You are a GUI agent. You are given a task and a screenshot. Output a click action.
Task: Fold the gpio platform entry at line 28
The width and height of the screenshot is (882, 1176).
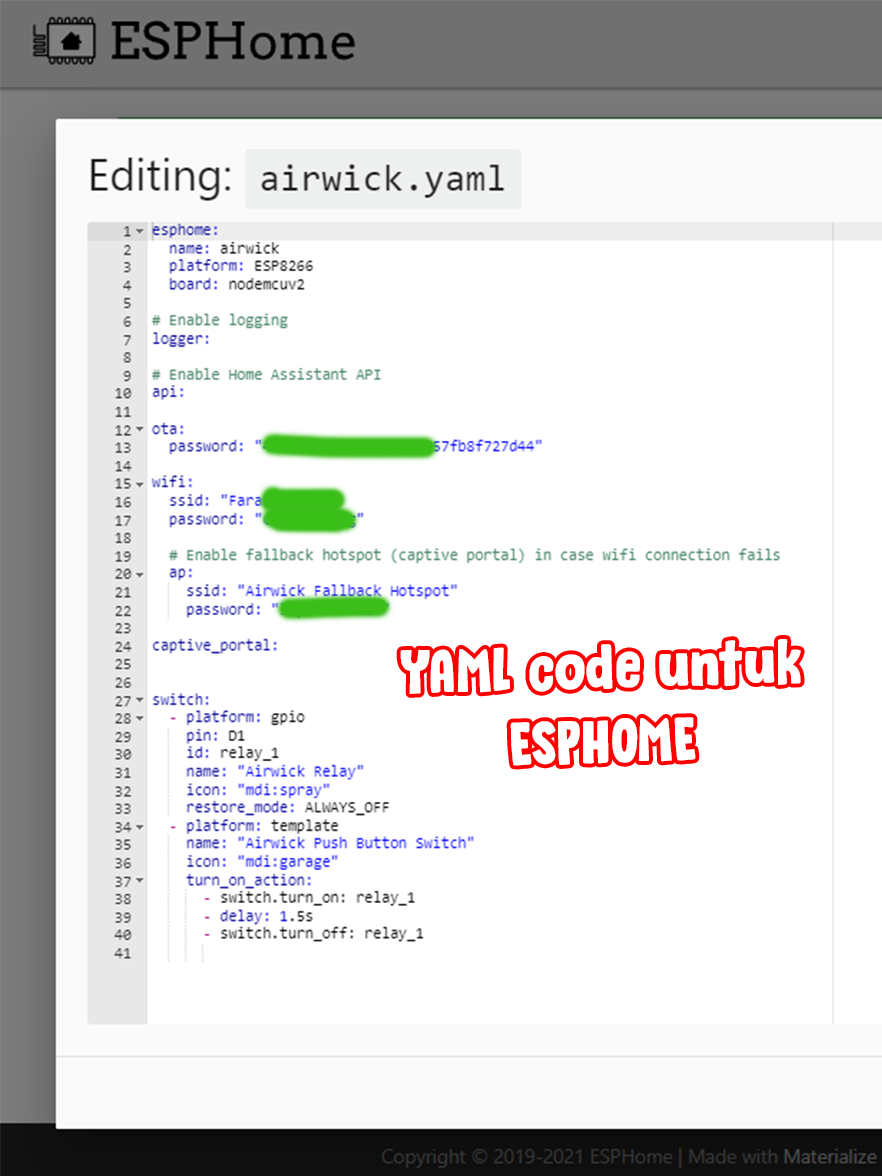(x=140, y=718)
